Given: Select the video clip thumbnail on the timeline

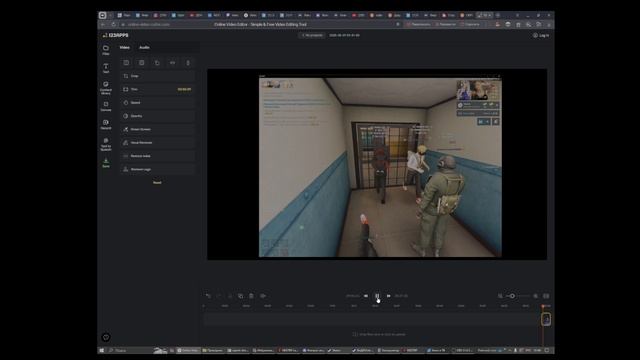Looking at the screenshot, I should click(x=546, y=319).
